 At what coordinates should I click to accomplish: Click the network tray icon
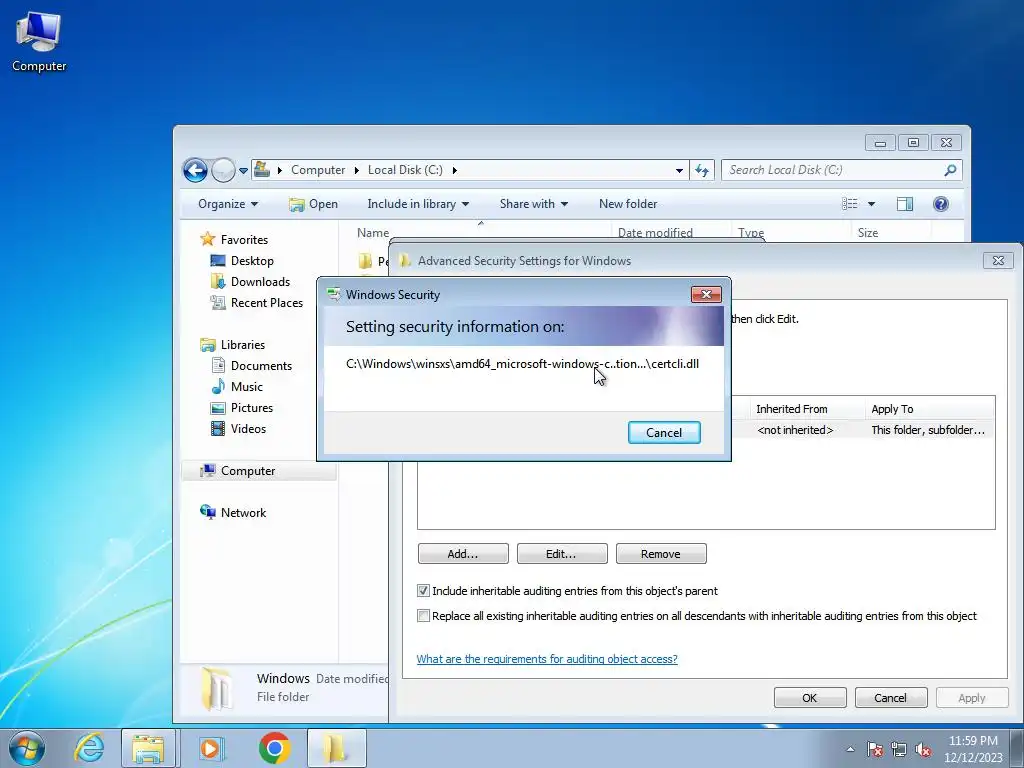point(899,749)
